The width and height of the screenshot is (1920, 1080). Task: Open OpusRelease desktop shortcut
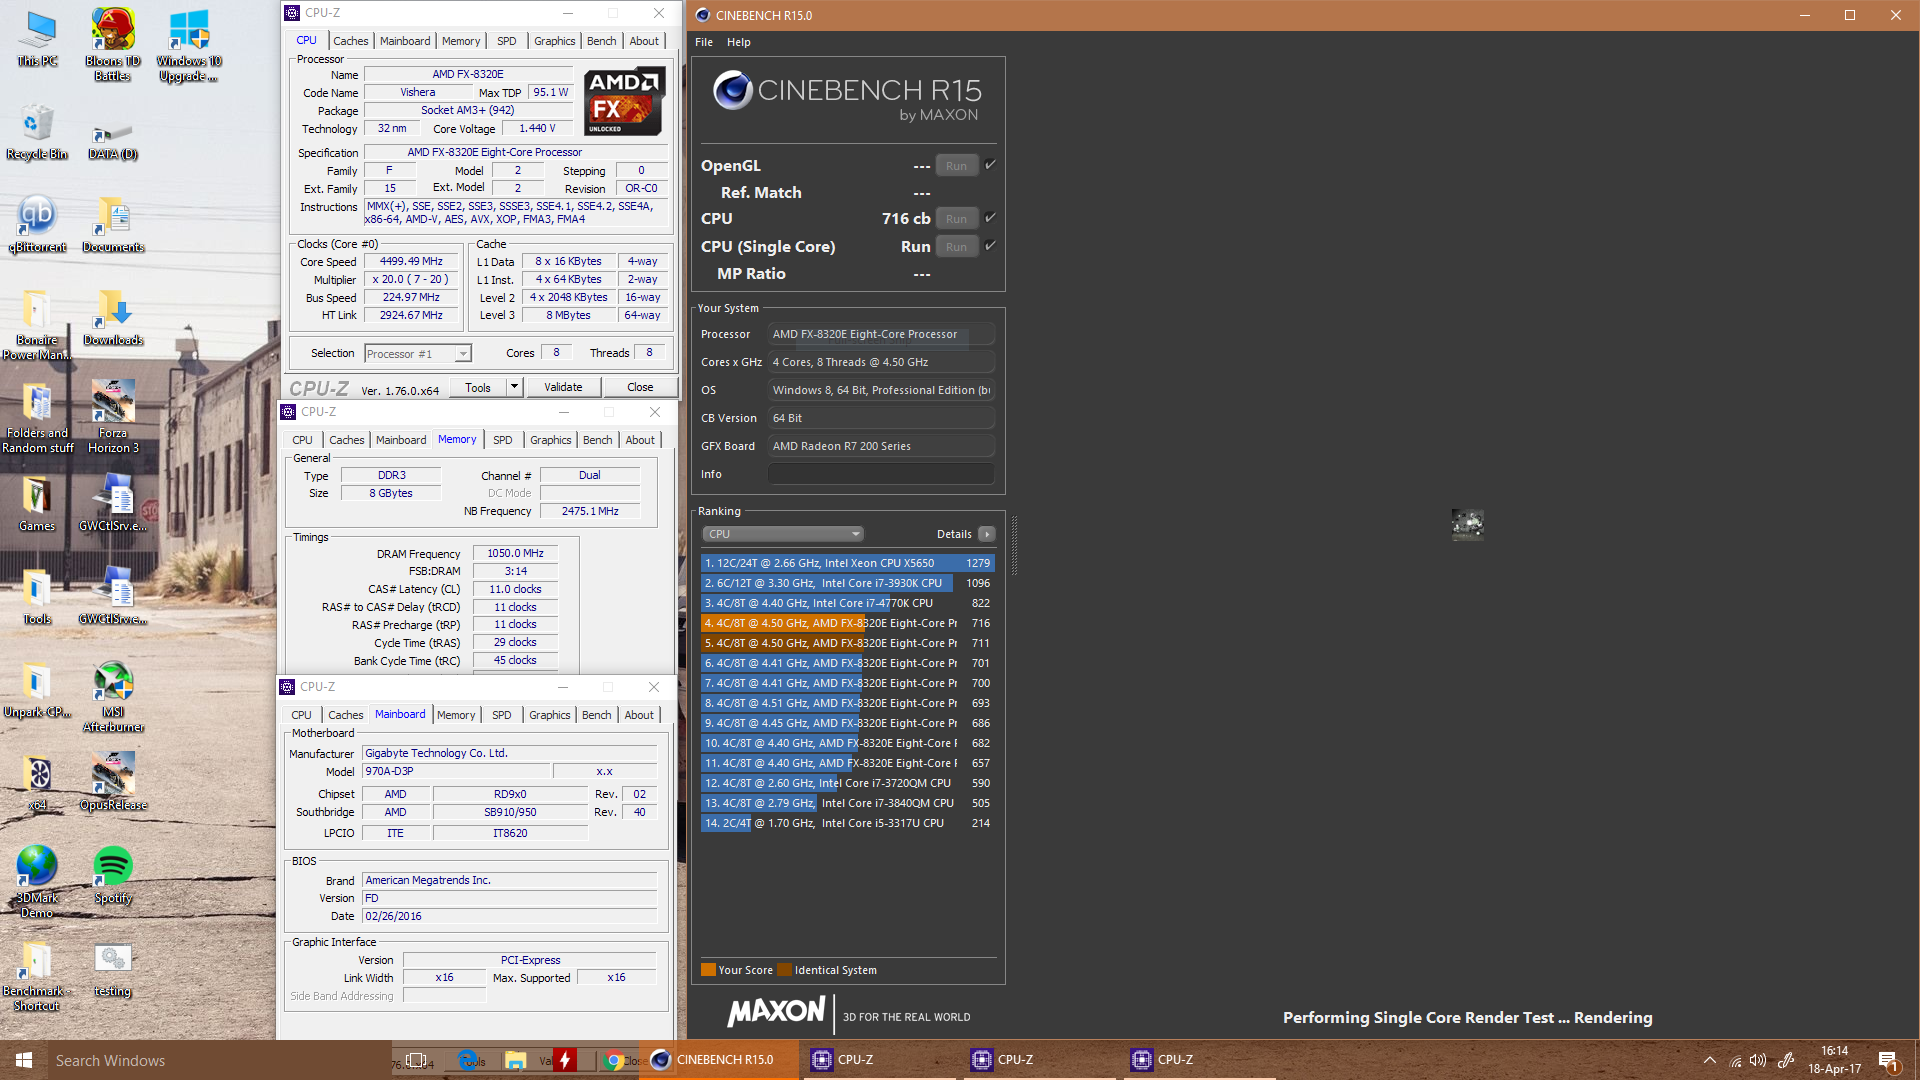[113, 781]
